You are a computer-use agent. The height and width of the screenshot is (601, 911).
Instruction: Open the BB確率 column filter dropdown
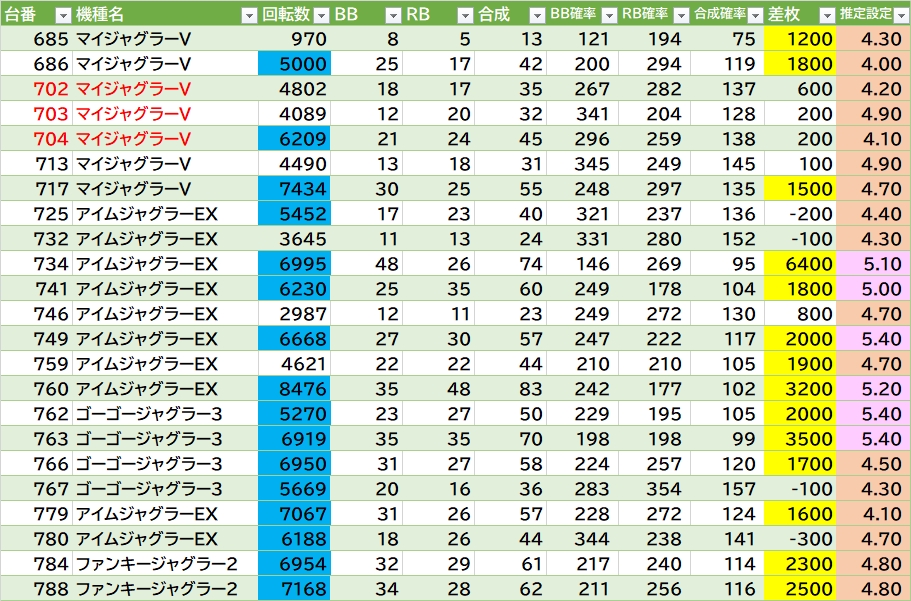coord(609,15)
